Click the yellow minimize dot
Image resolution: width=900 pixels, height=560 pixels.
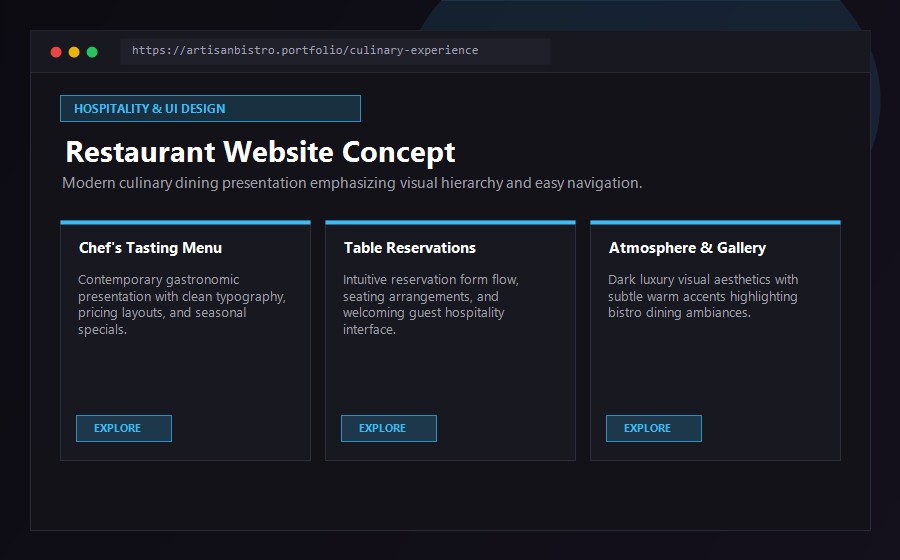(74, 52)
